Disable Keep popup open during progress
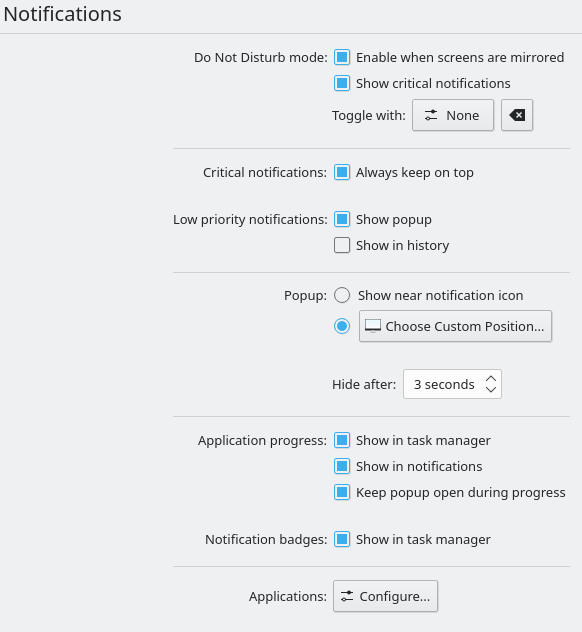The image size is (582, 632). coord(342,493)
